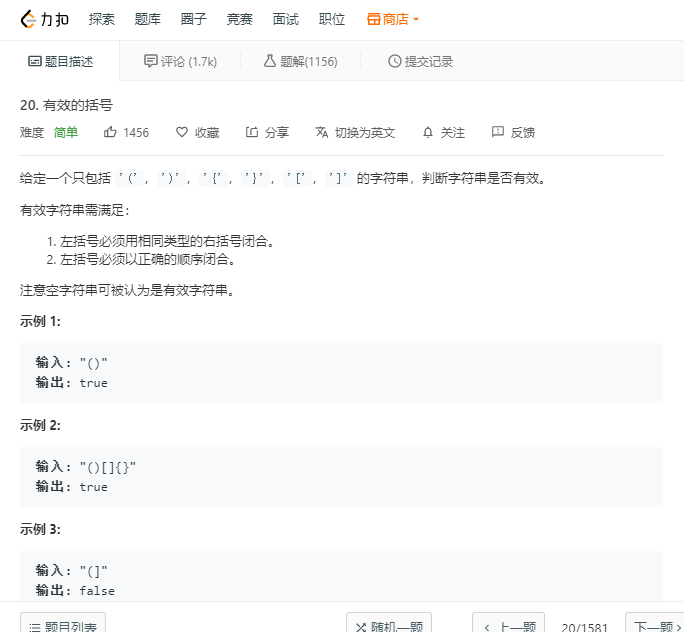Click the like count 1456
This screenshot has width=684, height=632.
[x=136, y=133]
